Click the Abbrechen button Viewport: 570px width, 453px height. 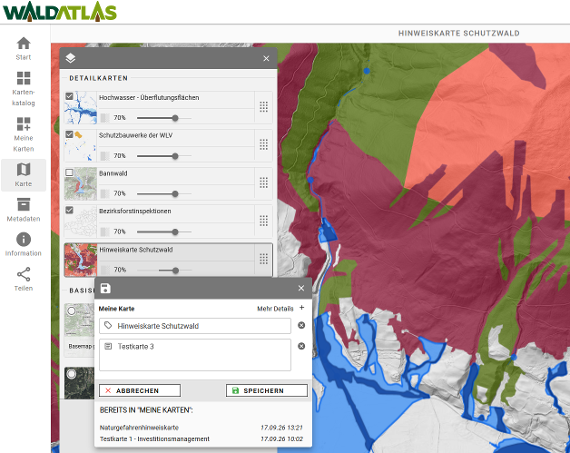(140, 390)
